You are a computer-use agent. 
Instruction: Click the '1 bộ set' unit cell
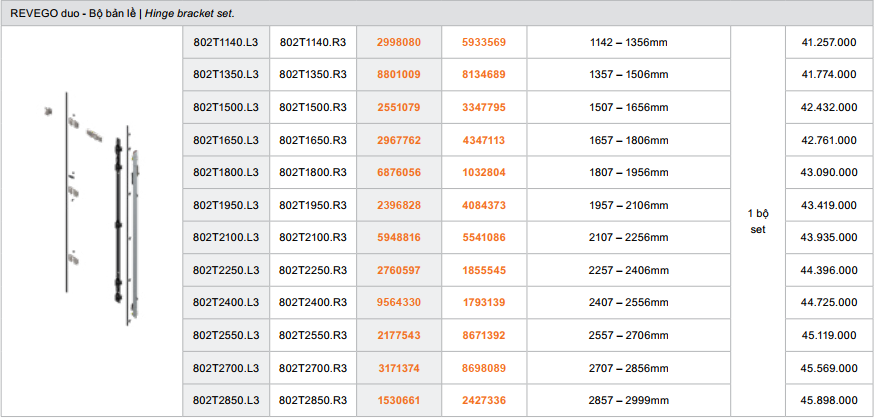coord(757,221)
